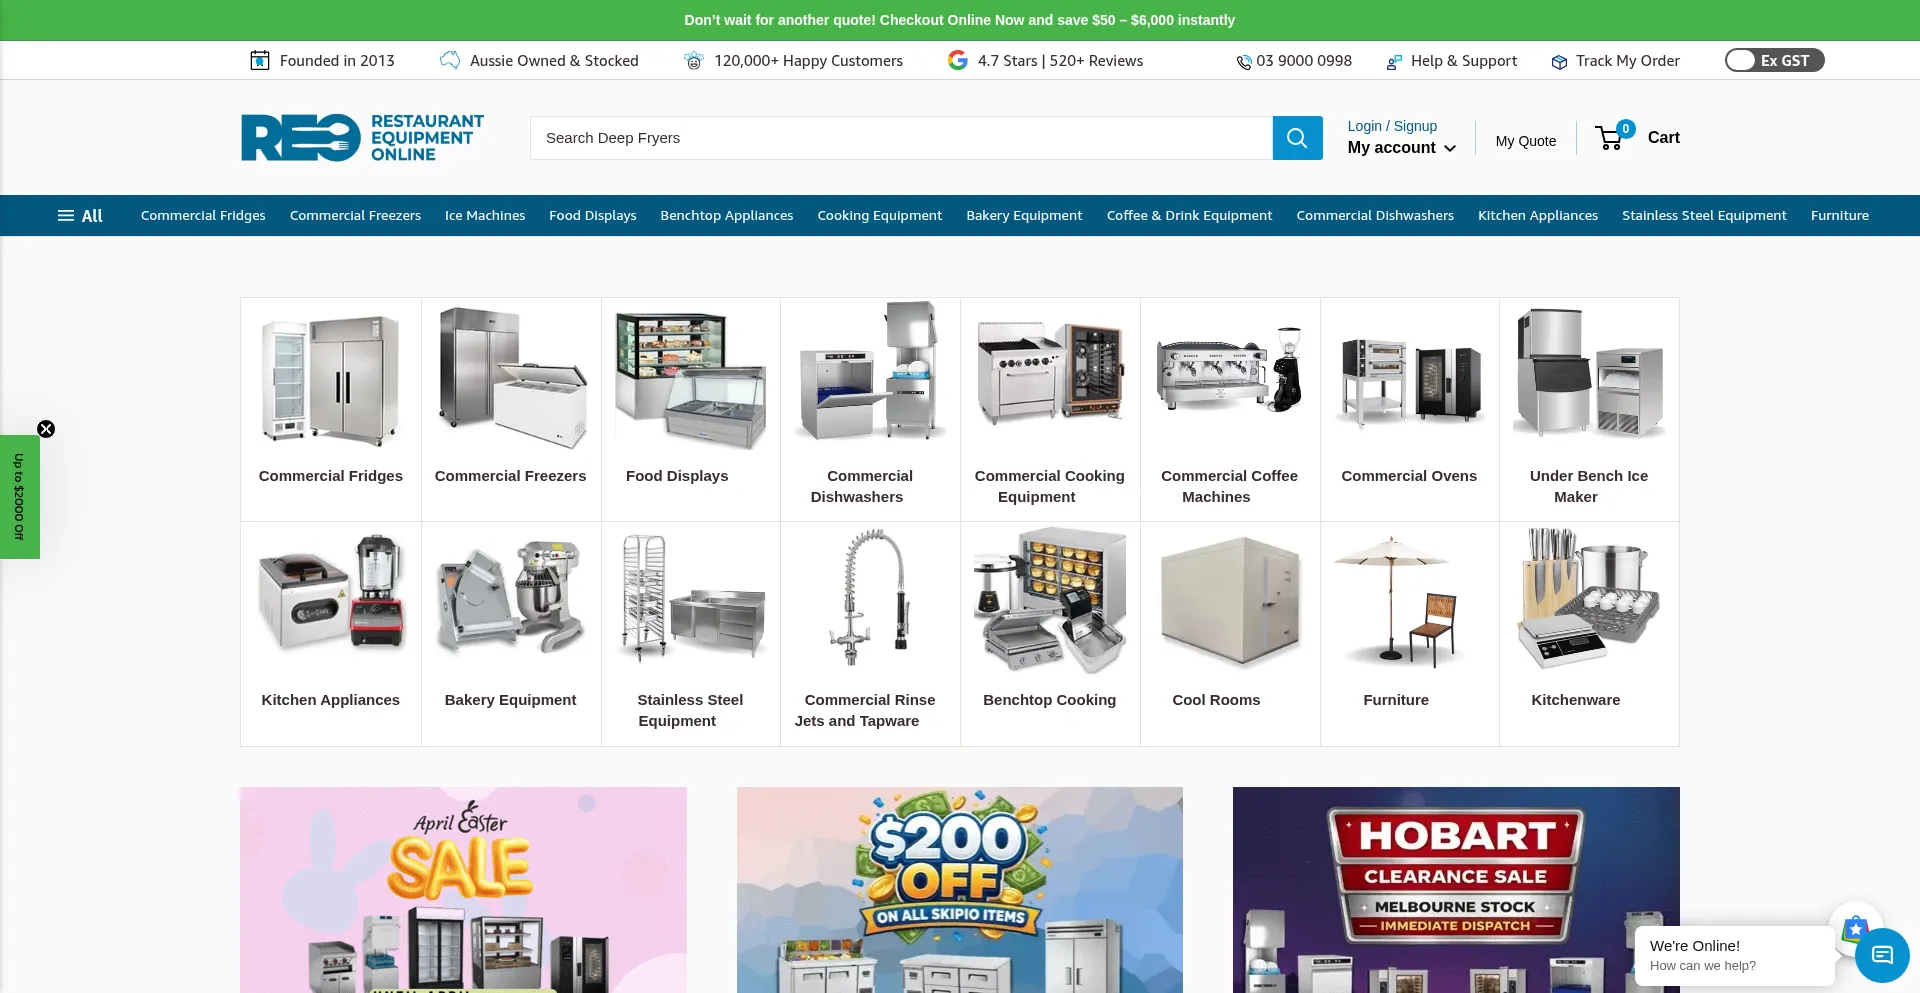This screenshot has width=1920, height=993.
Task: Click the Restaurant Equipment Online logo
Action: [x=362, y=137]
